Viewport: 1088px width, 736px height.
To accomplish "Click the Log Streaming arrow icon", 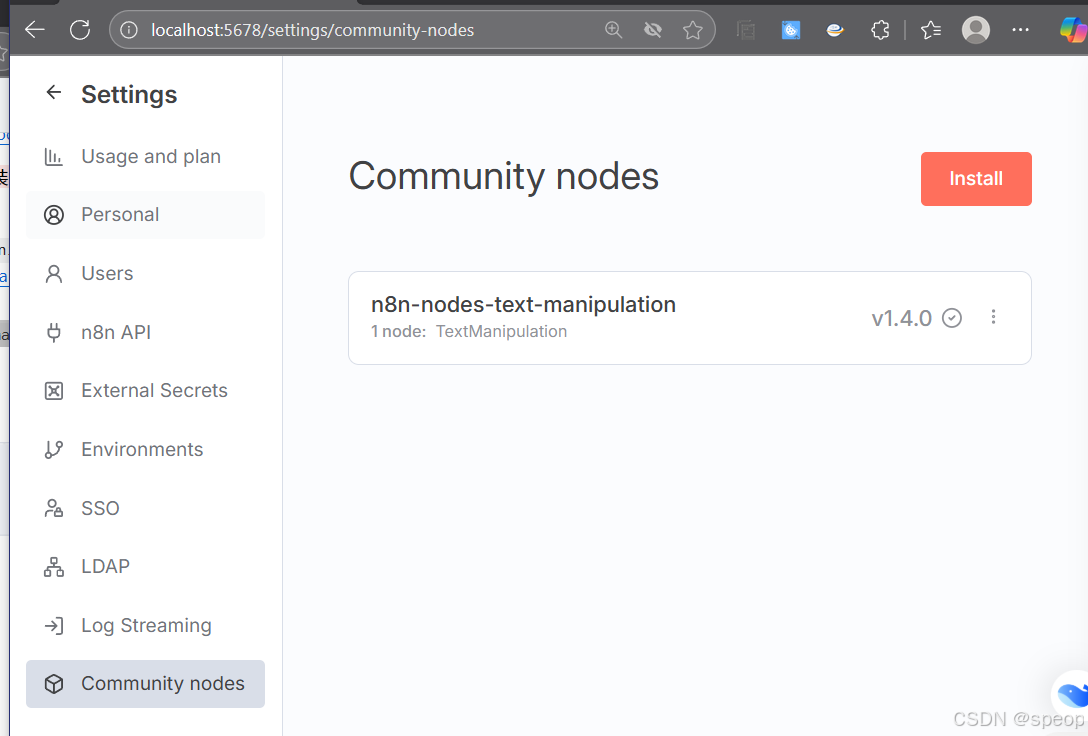I will (53, 626).
